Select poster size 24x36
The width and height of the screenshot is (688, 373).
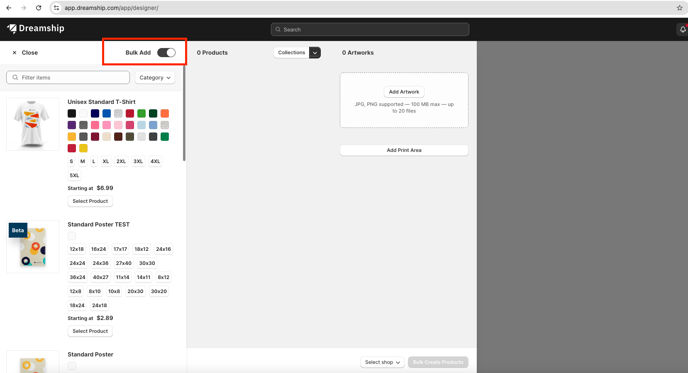pos(100,263)
